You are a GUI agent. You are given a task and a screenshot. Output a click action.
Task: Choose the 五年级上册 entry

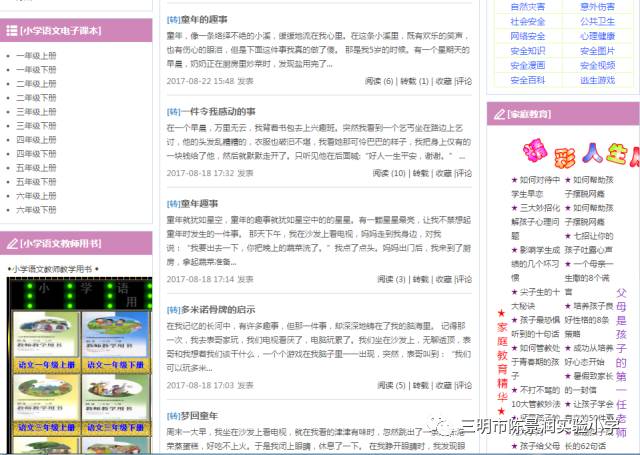tap(36, 168)
